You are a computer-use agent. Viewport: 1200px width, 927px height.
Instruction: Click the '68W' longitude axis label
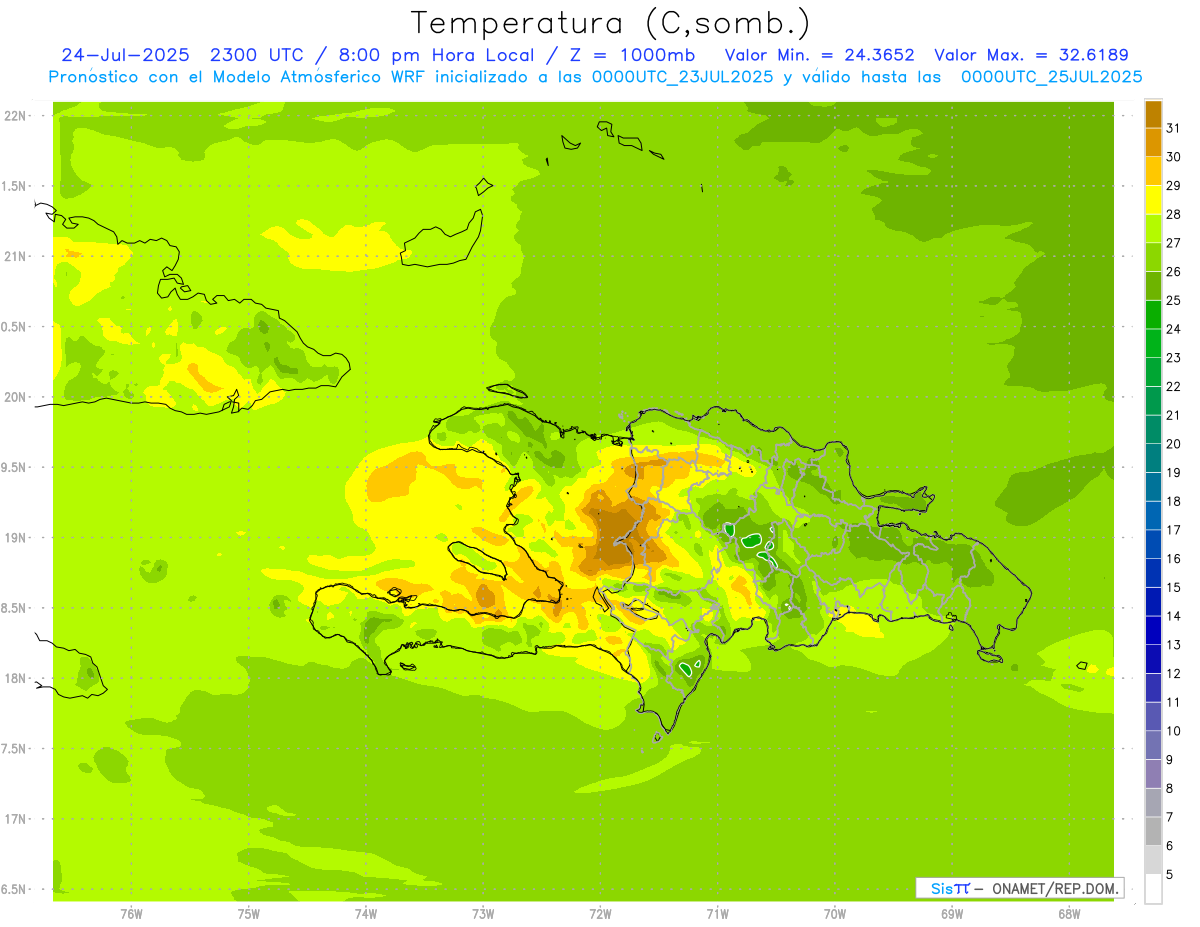(1069, 914)
